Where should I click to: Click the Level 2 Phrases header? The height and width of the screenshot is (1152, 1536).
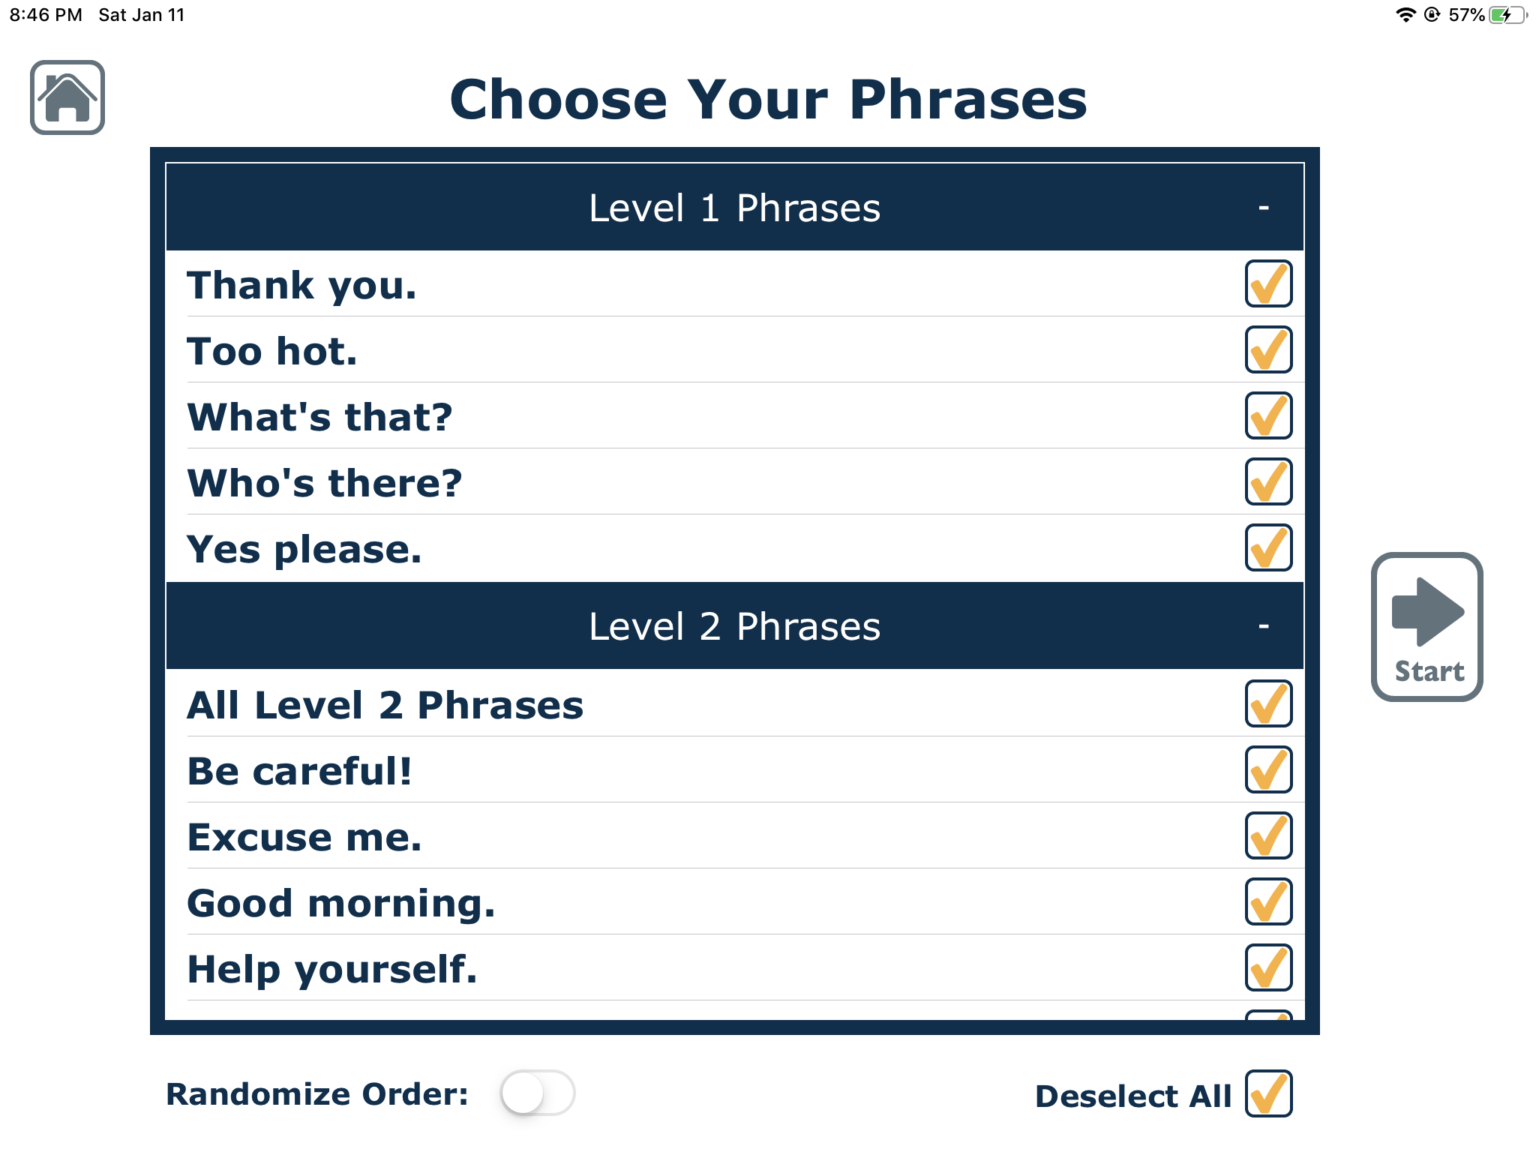coord(735,625)
